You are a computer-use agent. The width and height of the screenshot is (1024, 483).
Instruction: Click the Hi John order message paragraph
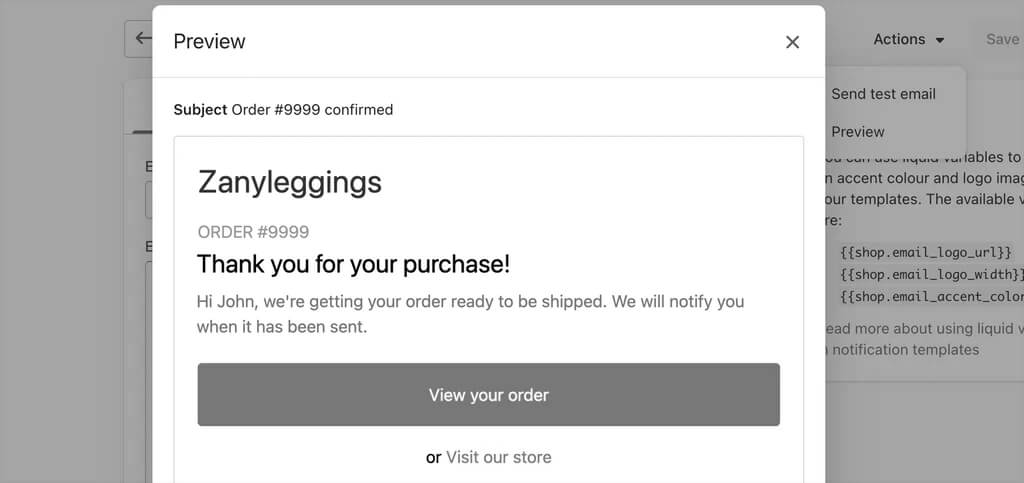pyautogui.click(x=470, y=314)
